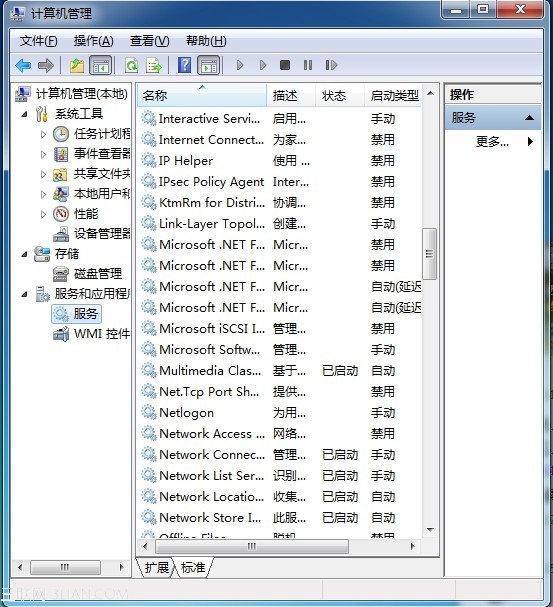The image size is (553, 607).
Task: Click the blue Back arrow in toolbar
Action: pos(23,65)
